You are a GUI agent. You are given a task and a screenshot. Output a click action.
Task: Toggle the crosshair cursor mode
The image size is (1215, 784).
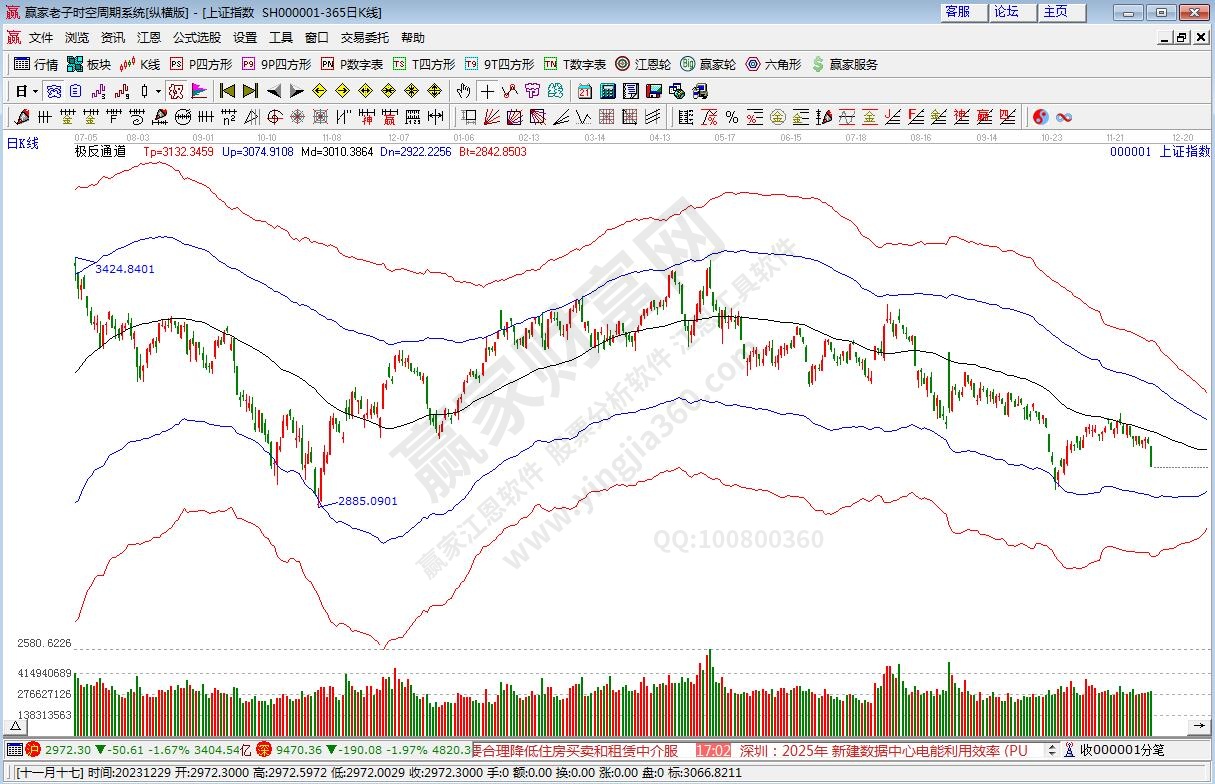click(x=487, y=91)
